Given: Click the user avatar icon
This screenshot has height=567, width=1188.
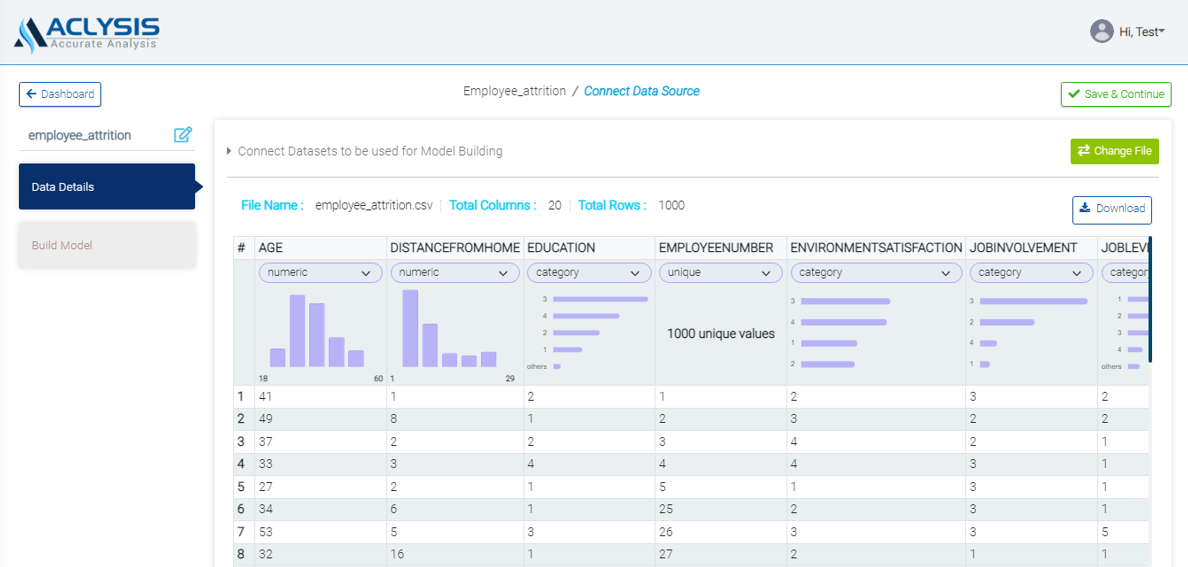Looking at the screenshot, I should point(1101,32).
